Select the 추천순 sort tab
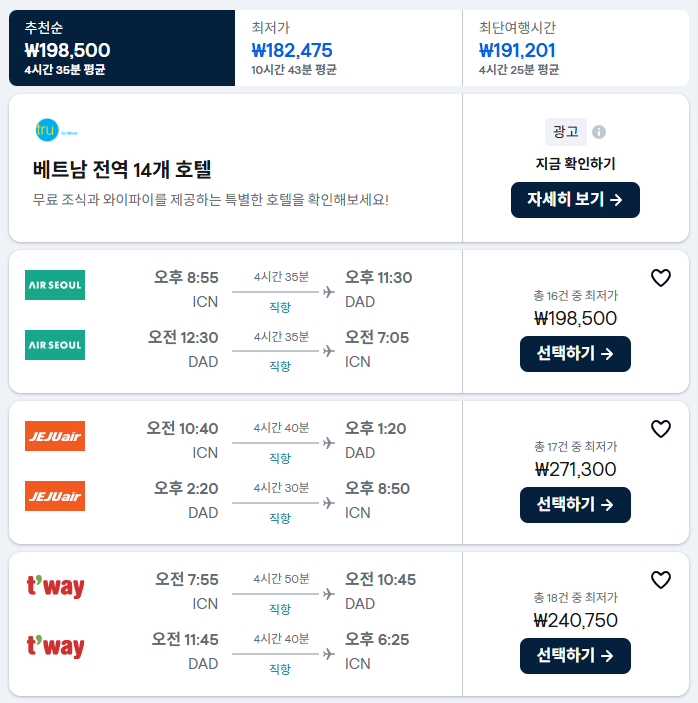The height and width of the screenshot is (703, 698). click(122, 48)
